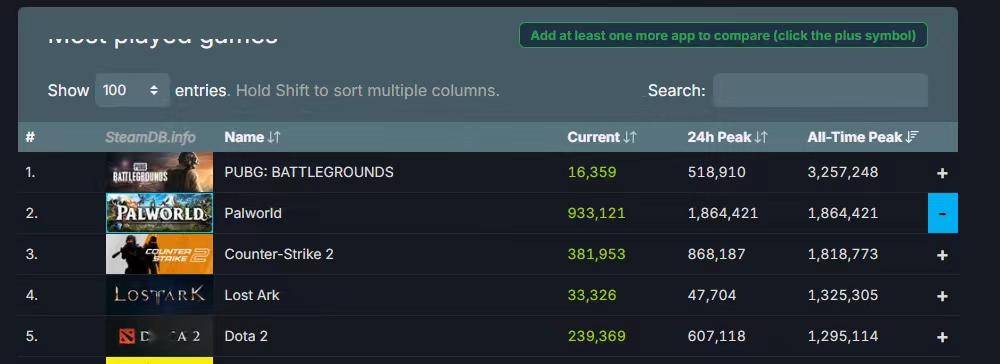
Task: Select Counter-Strike 2 24h peak 868,187
Action: point(716,254)
